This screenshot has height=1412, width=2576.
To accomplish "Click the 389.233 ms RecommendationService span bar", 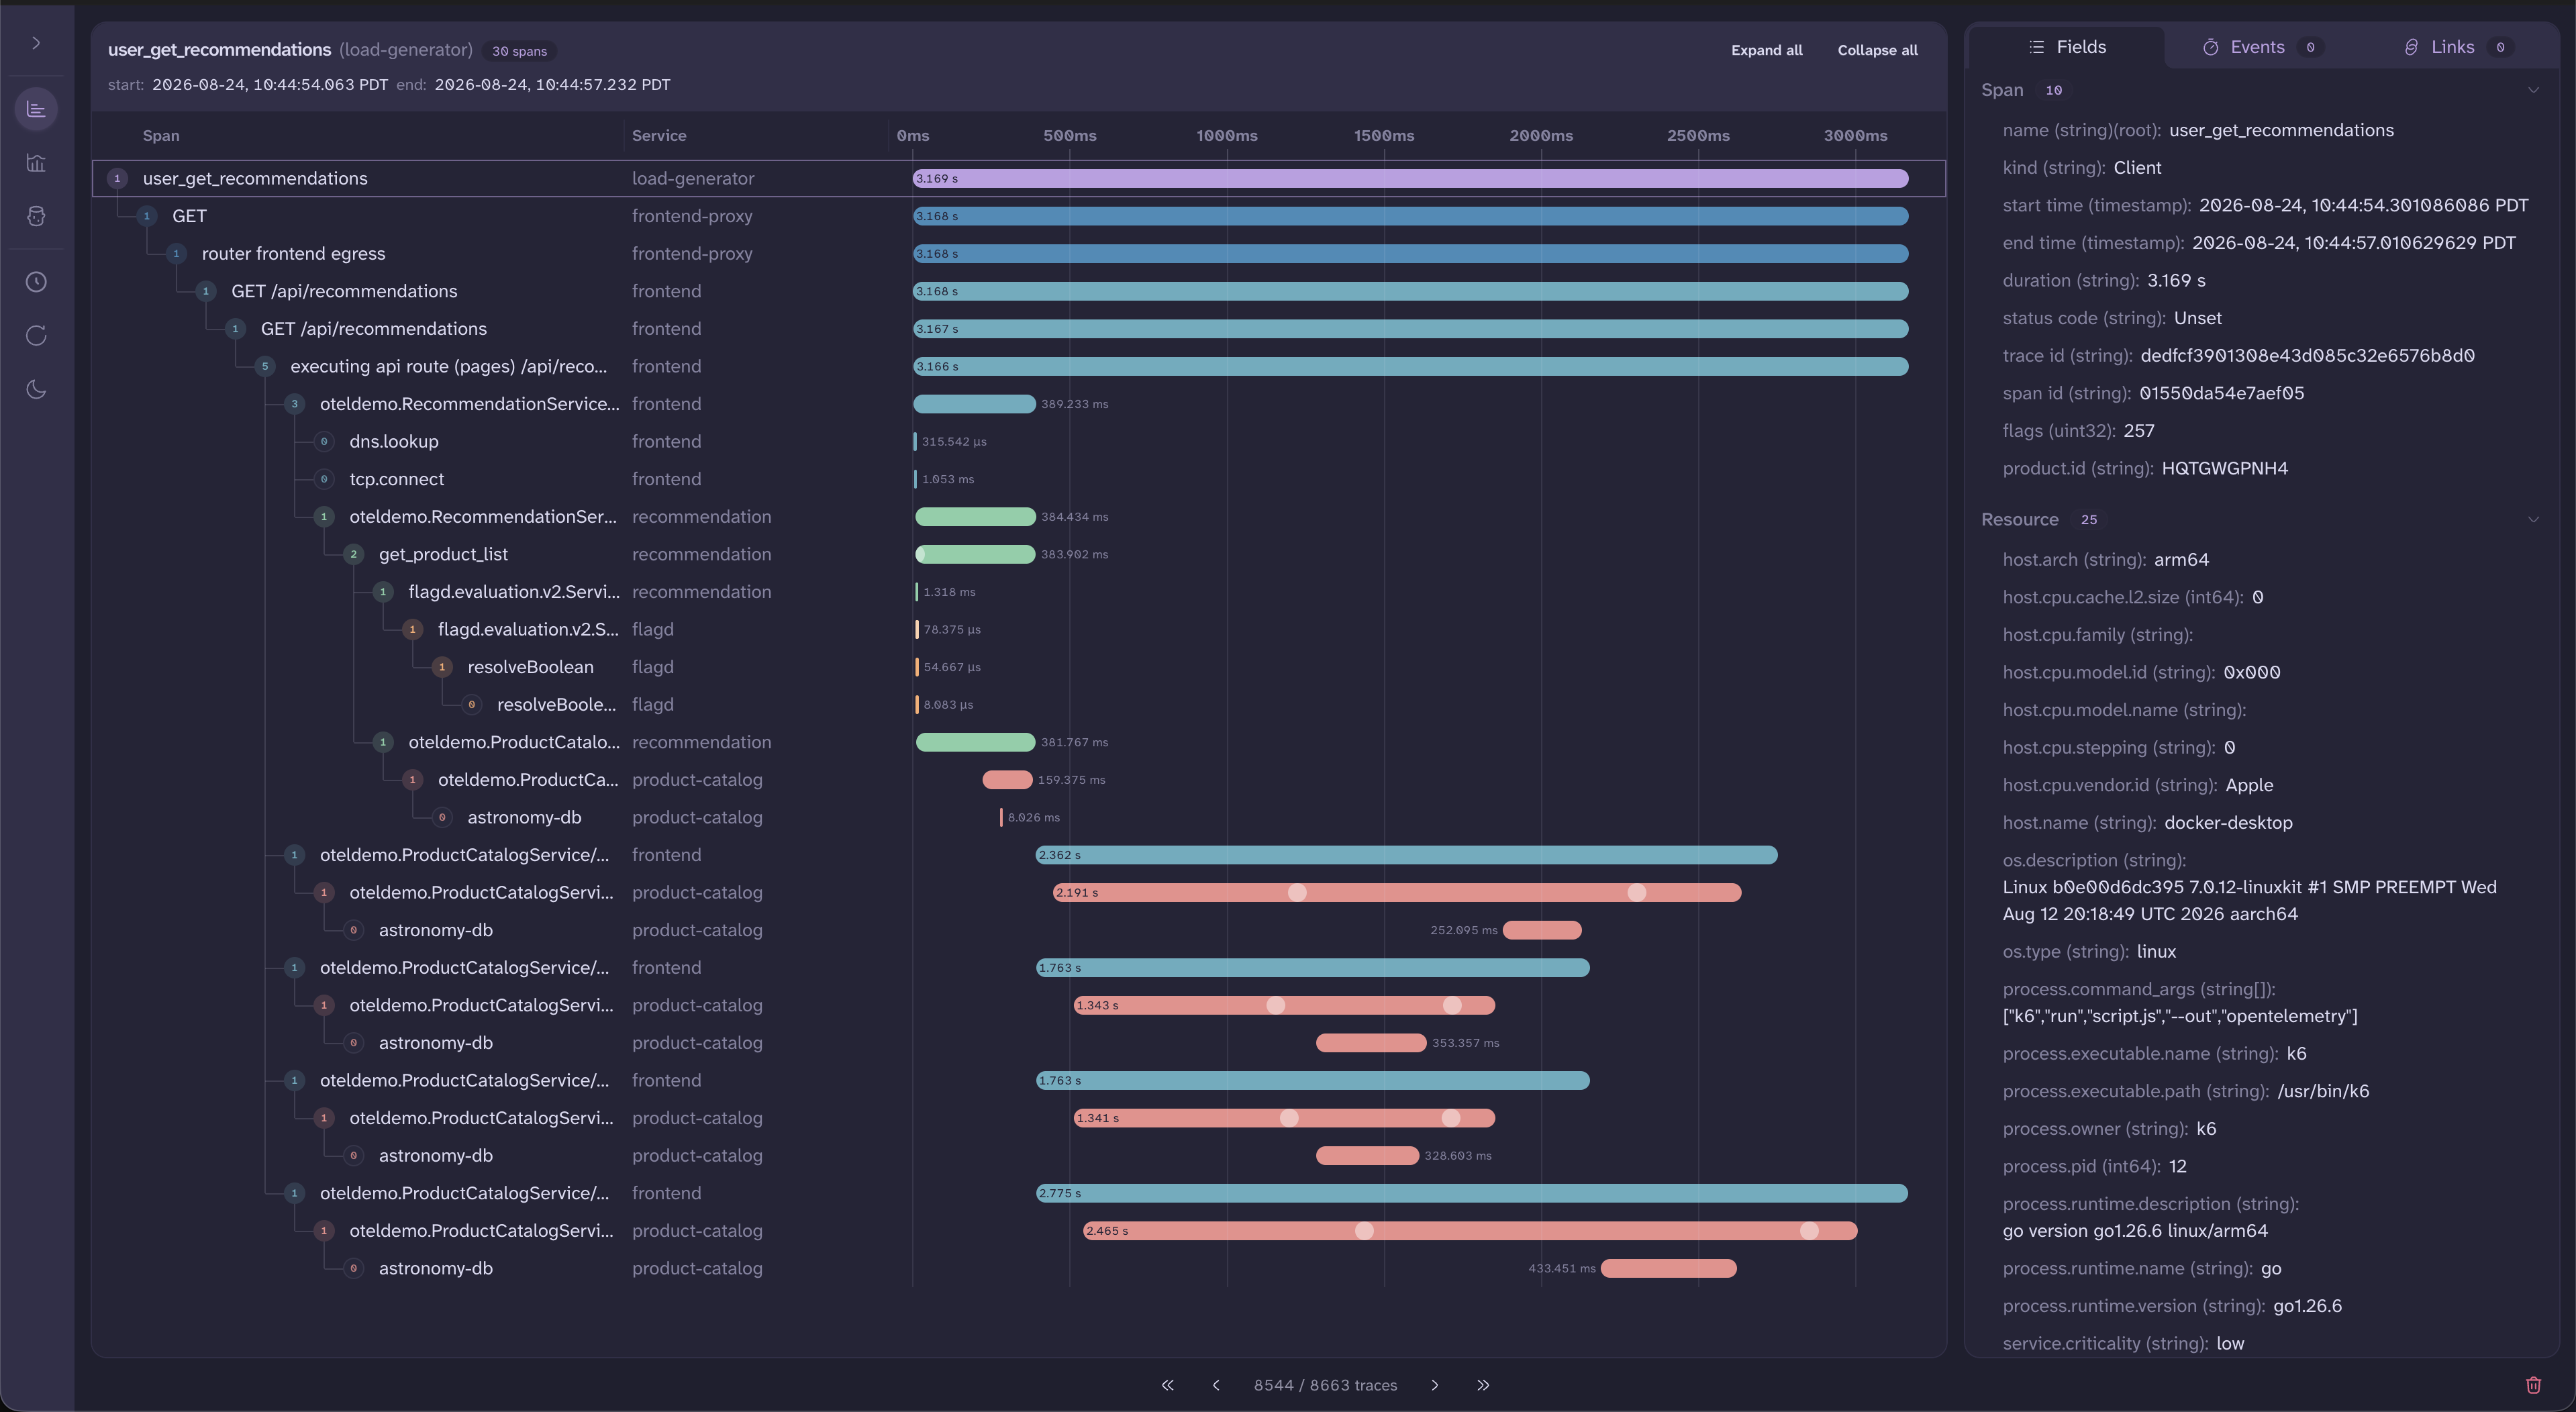I will pyautogui.click(x=974, y=404).
